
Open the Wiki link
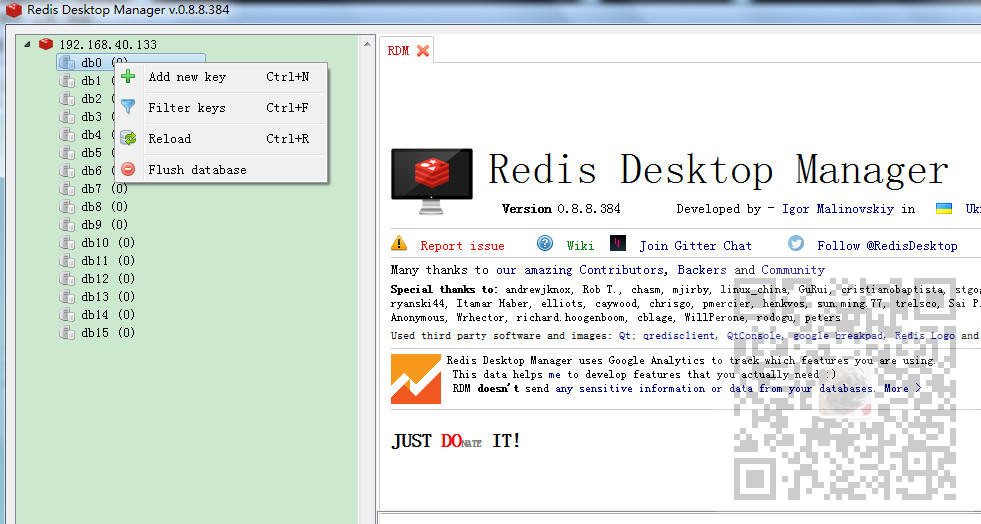pos(580,246)
